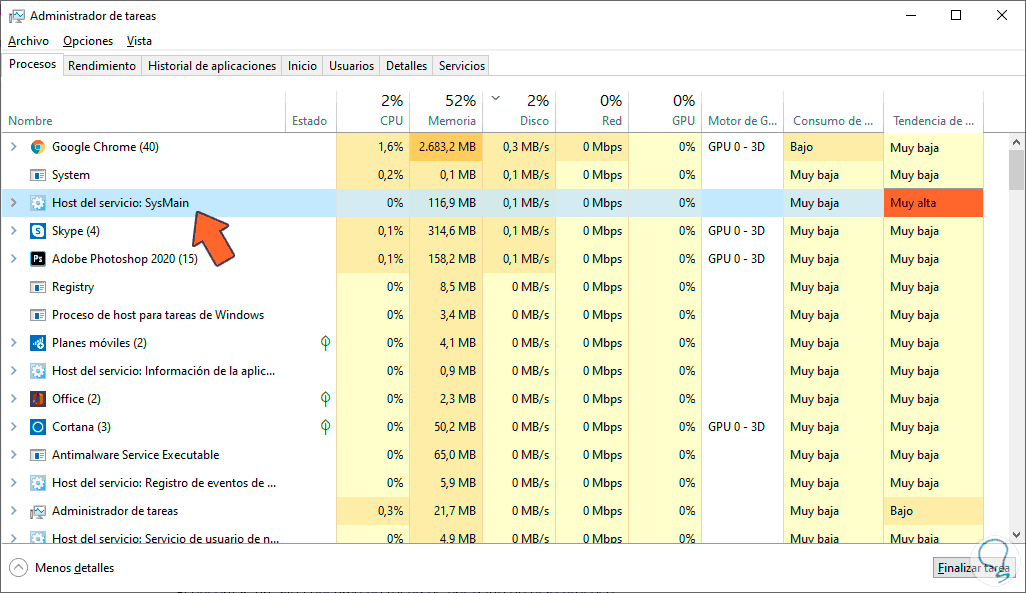The height and width of the screenshot is (593, 1026).
Task: Open the Opciones menu
Action: [x=88, y=41]
